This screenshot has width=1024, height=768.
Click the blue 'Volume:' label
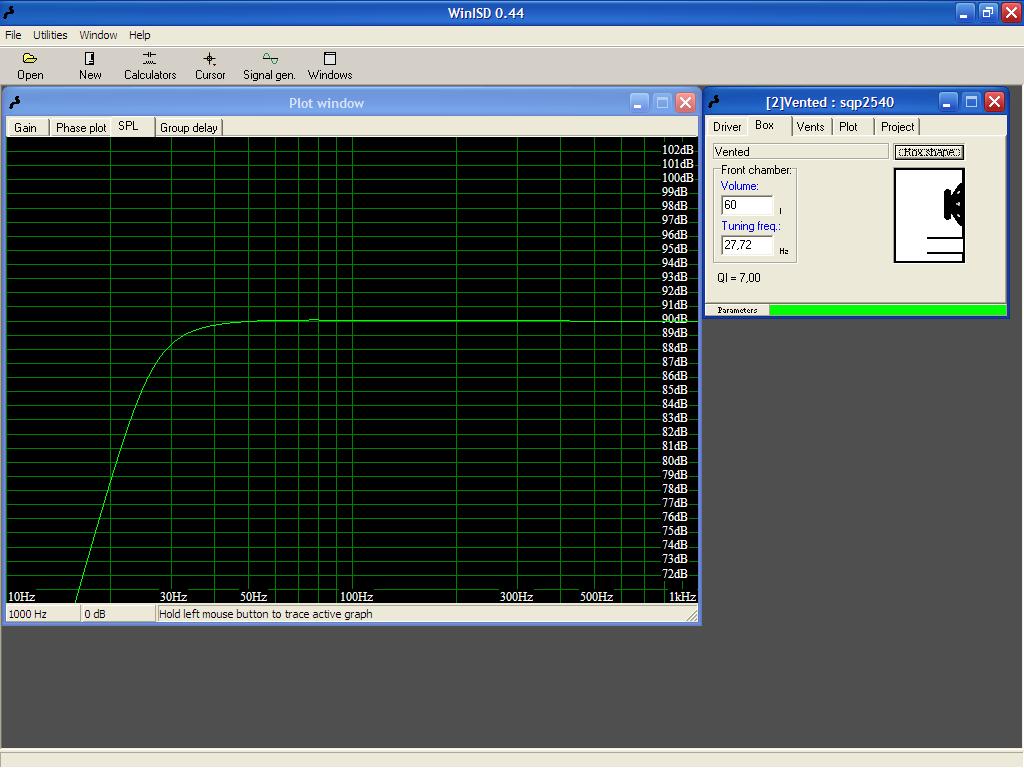point(739,186)
